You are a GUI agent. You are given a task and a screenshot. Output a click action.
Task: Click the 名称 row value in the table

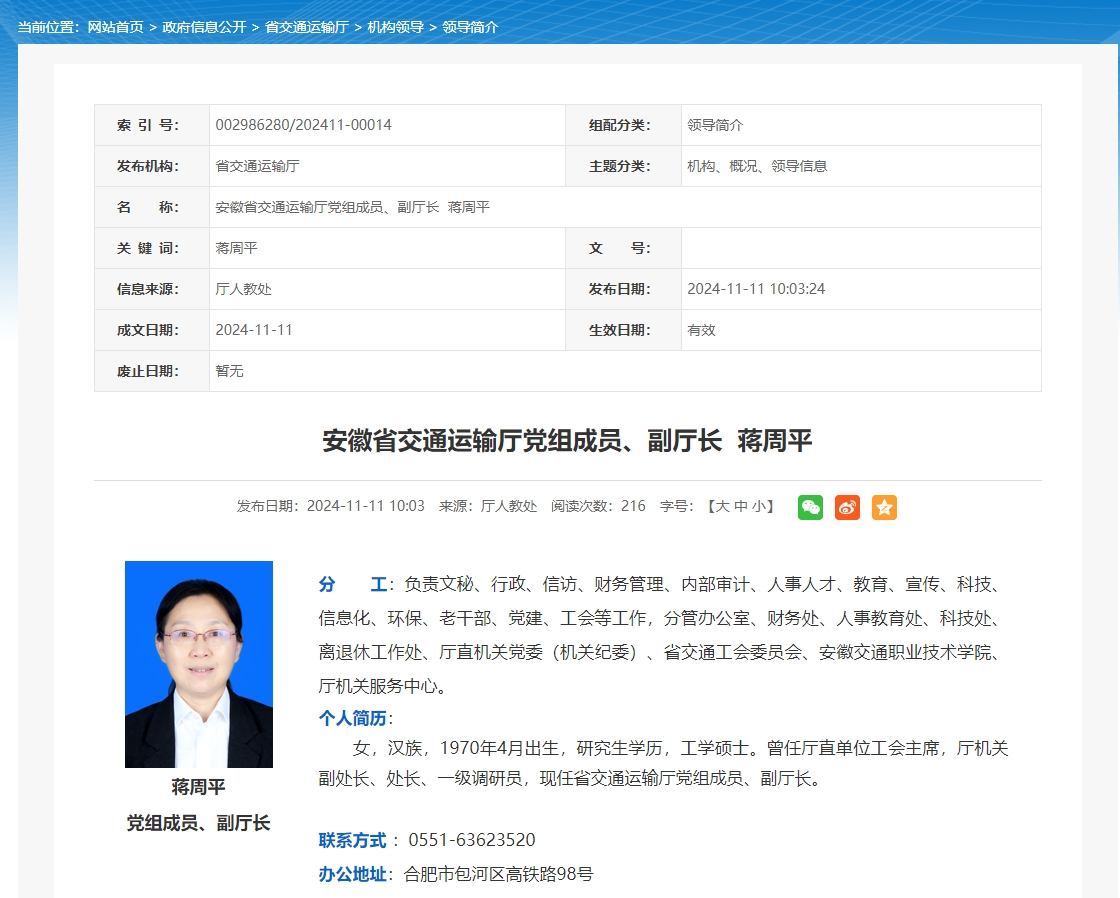352,207
